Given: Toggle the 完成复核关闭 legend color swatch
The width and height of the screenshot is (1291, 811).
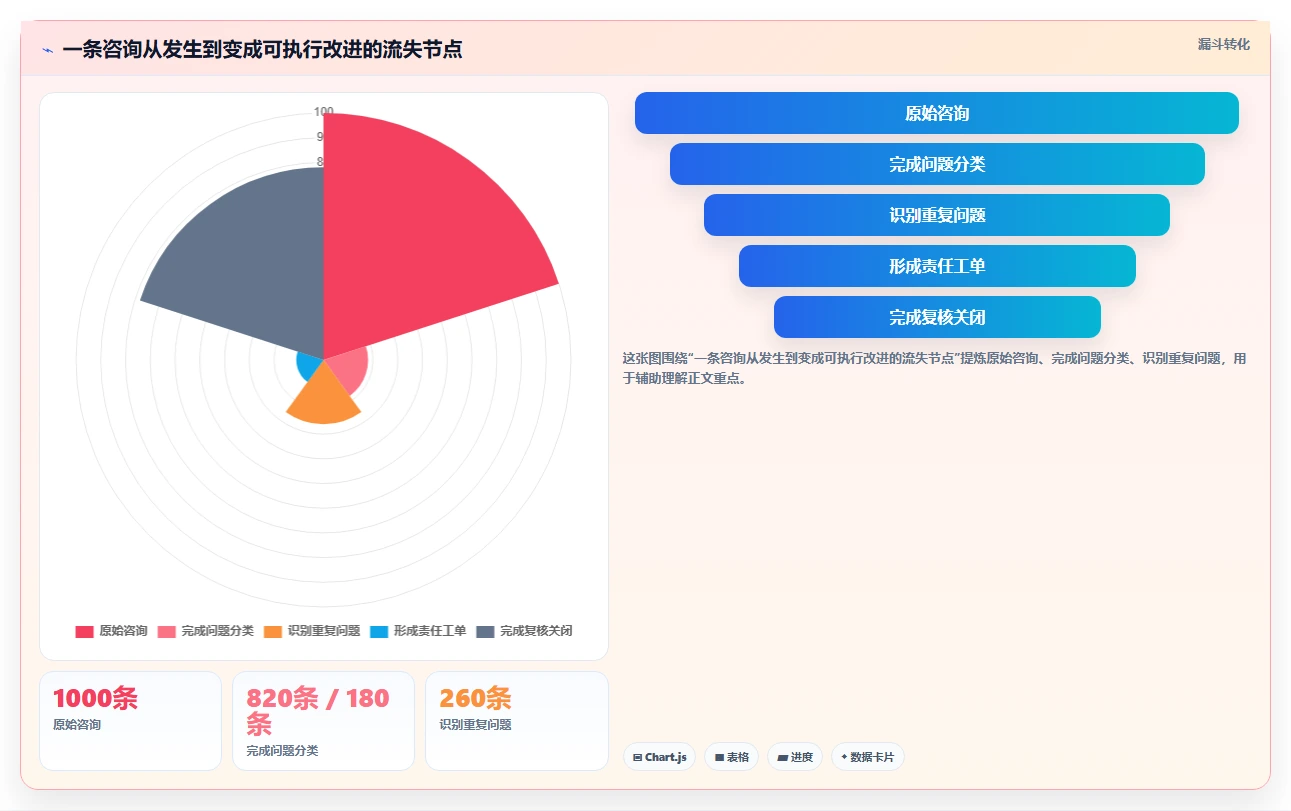Looking at the screenshot, I should [x=485, y=631].
